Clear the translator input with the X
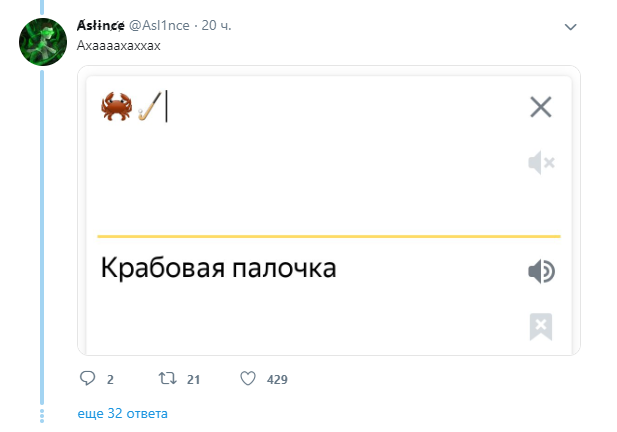This screenshot has height=432, width=617. point(541,107)
